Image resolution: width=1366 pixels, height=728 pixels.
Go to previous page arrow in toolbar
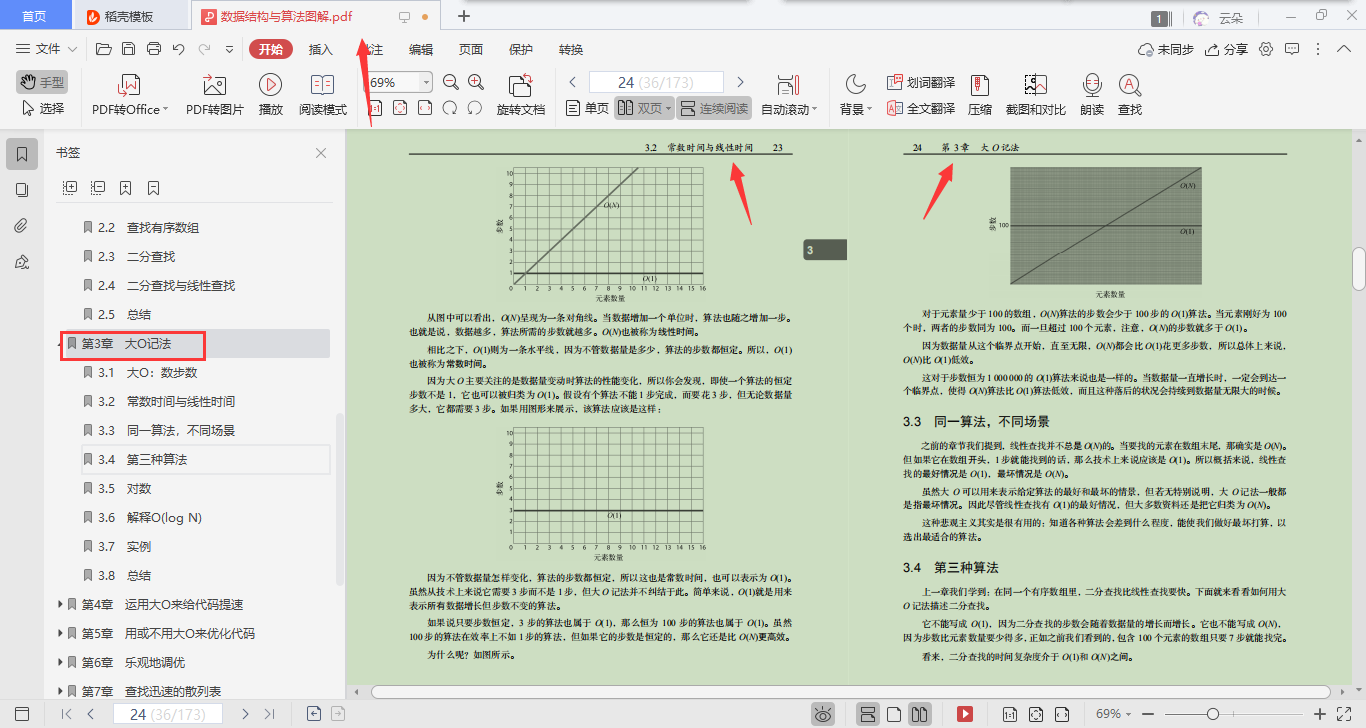click(573, 82)
